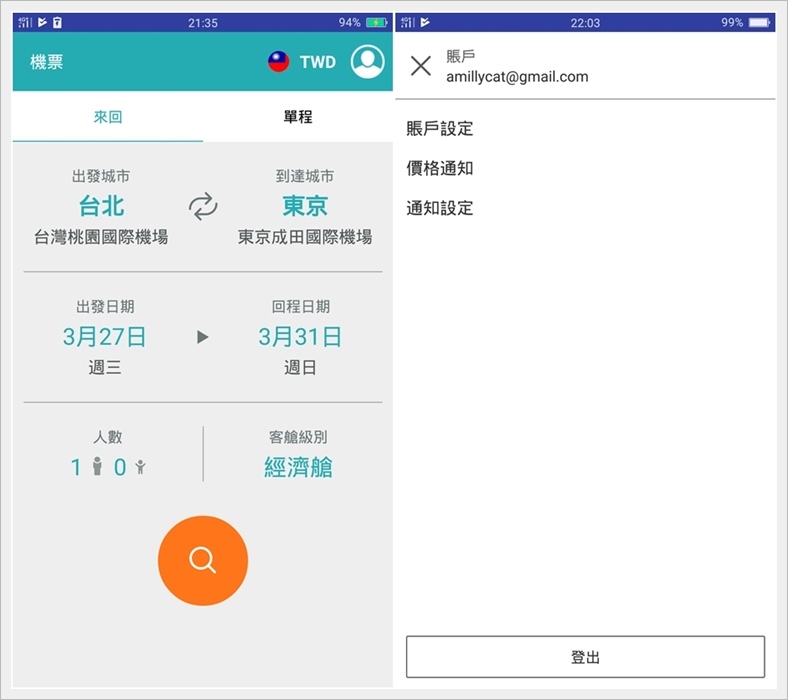Tap the adult passenger icon
Viewport: 788px width, 700px height.
[x=97, y=466]
